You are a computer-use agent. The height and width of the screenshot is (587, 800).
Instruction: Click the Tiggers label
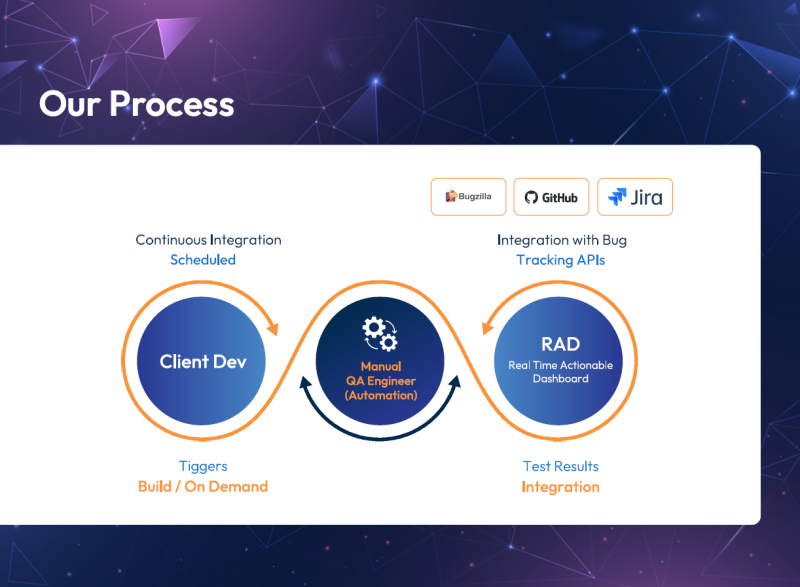203,467
